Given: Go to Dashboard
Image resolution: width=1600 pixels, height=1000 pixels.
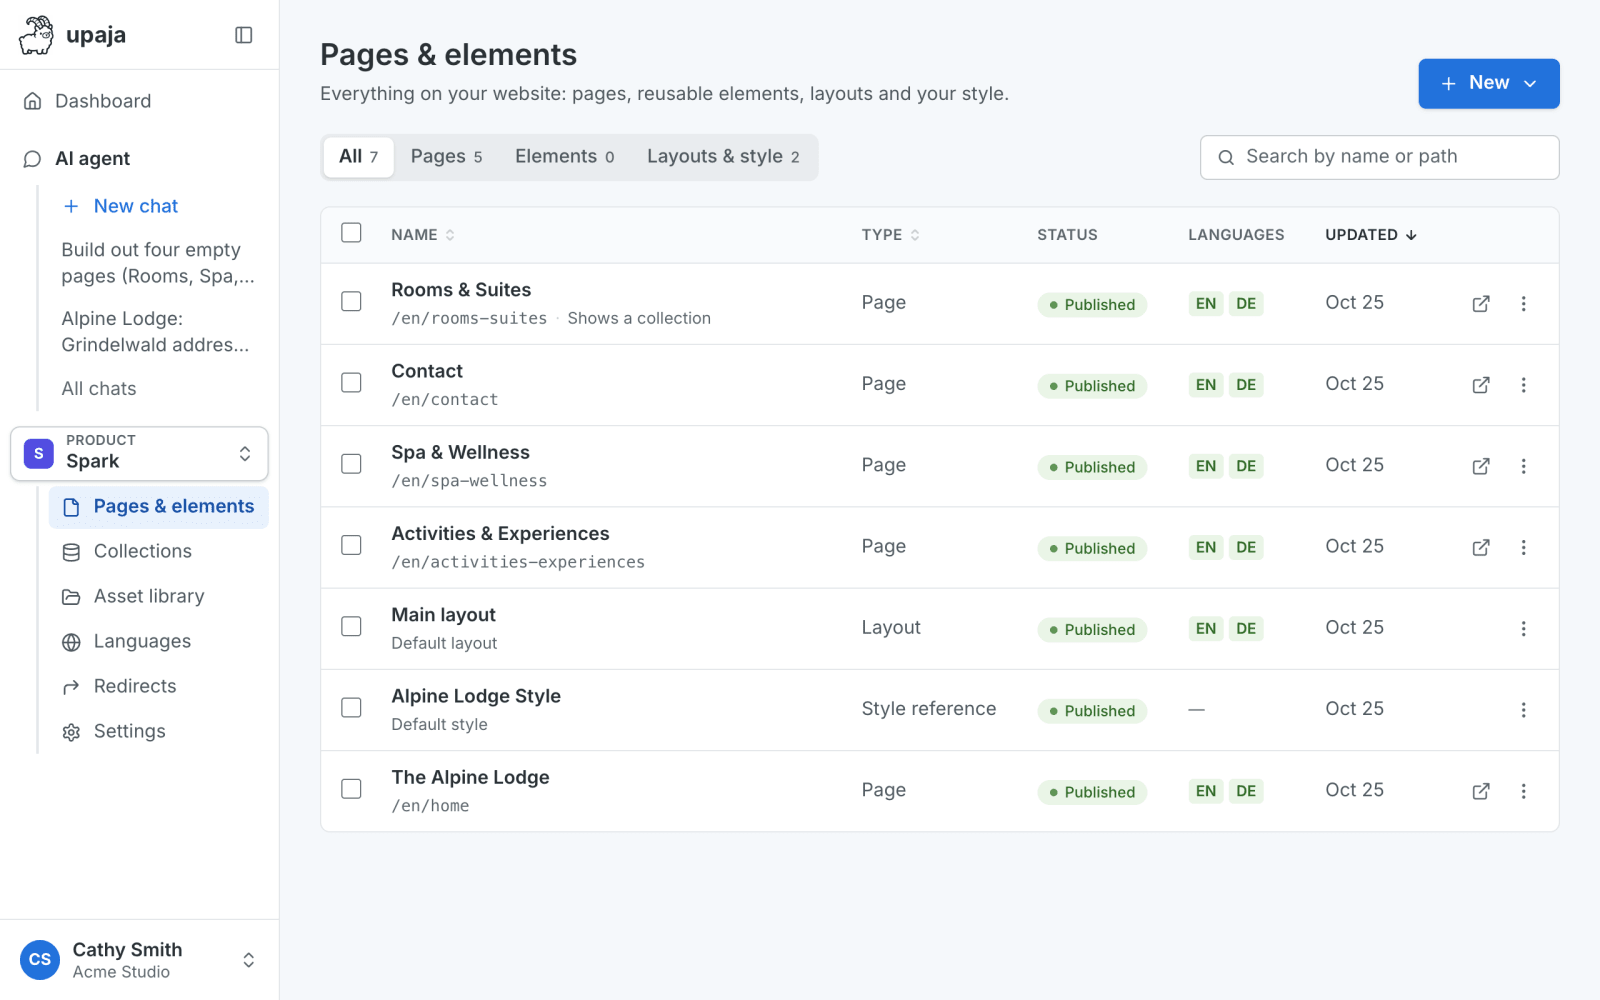Looking at the screenshot, I should 139,101.
